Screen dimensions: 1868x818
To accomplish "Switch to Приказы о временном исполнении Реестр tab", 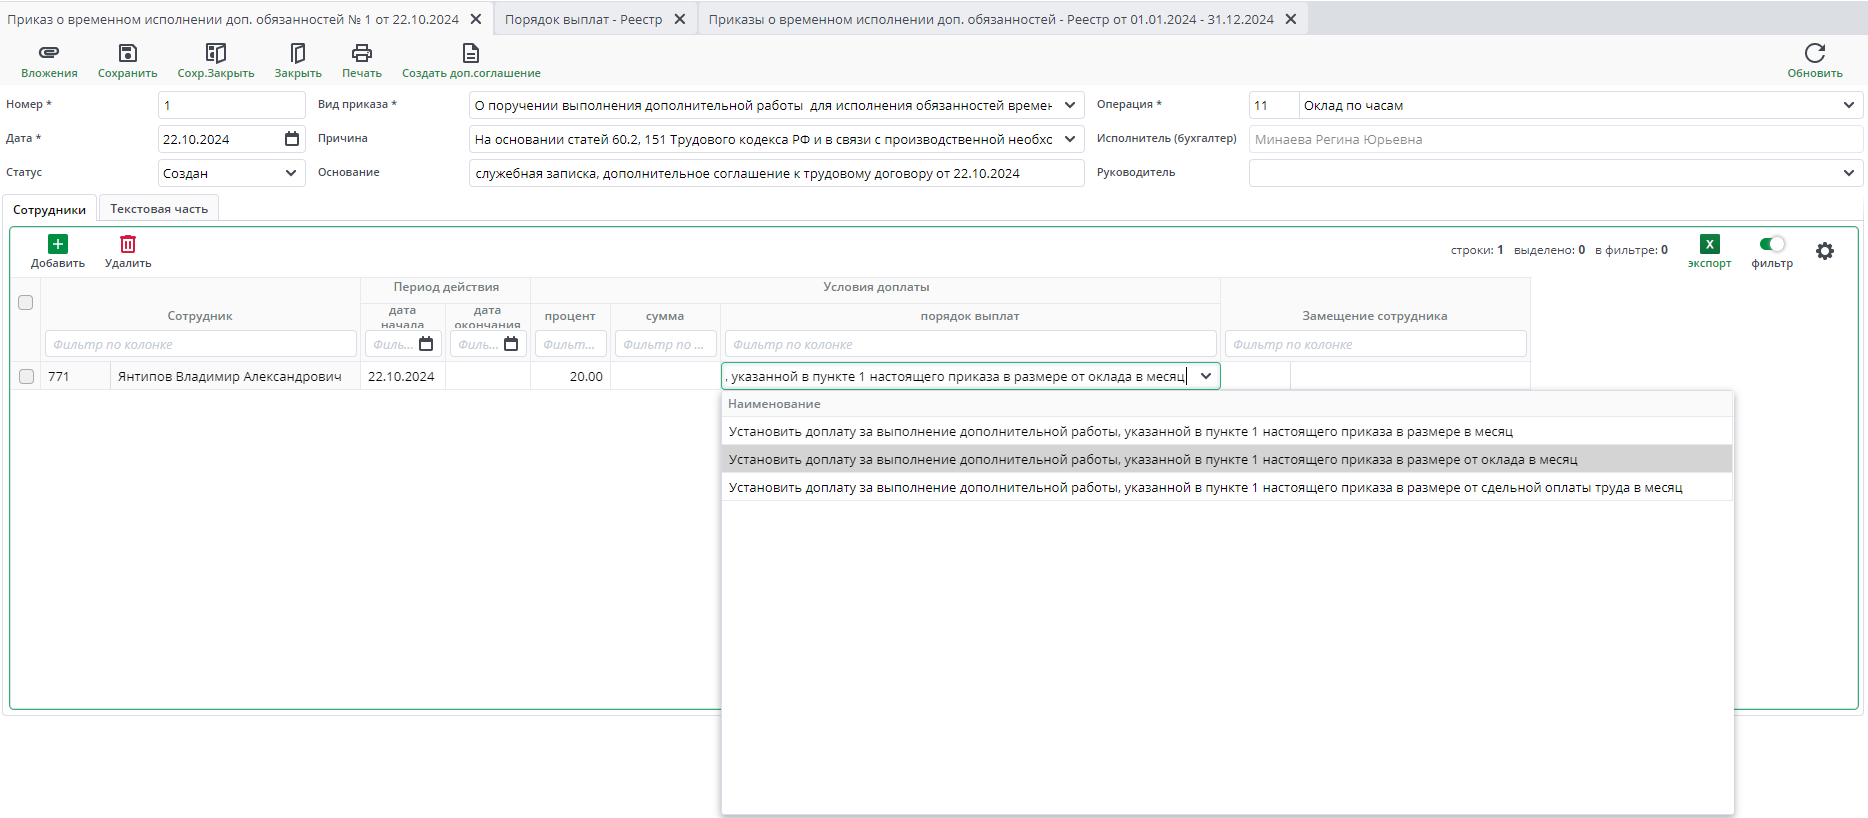I will pos(991,19).
